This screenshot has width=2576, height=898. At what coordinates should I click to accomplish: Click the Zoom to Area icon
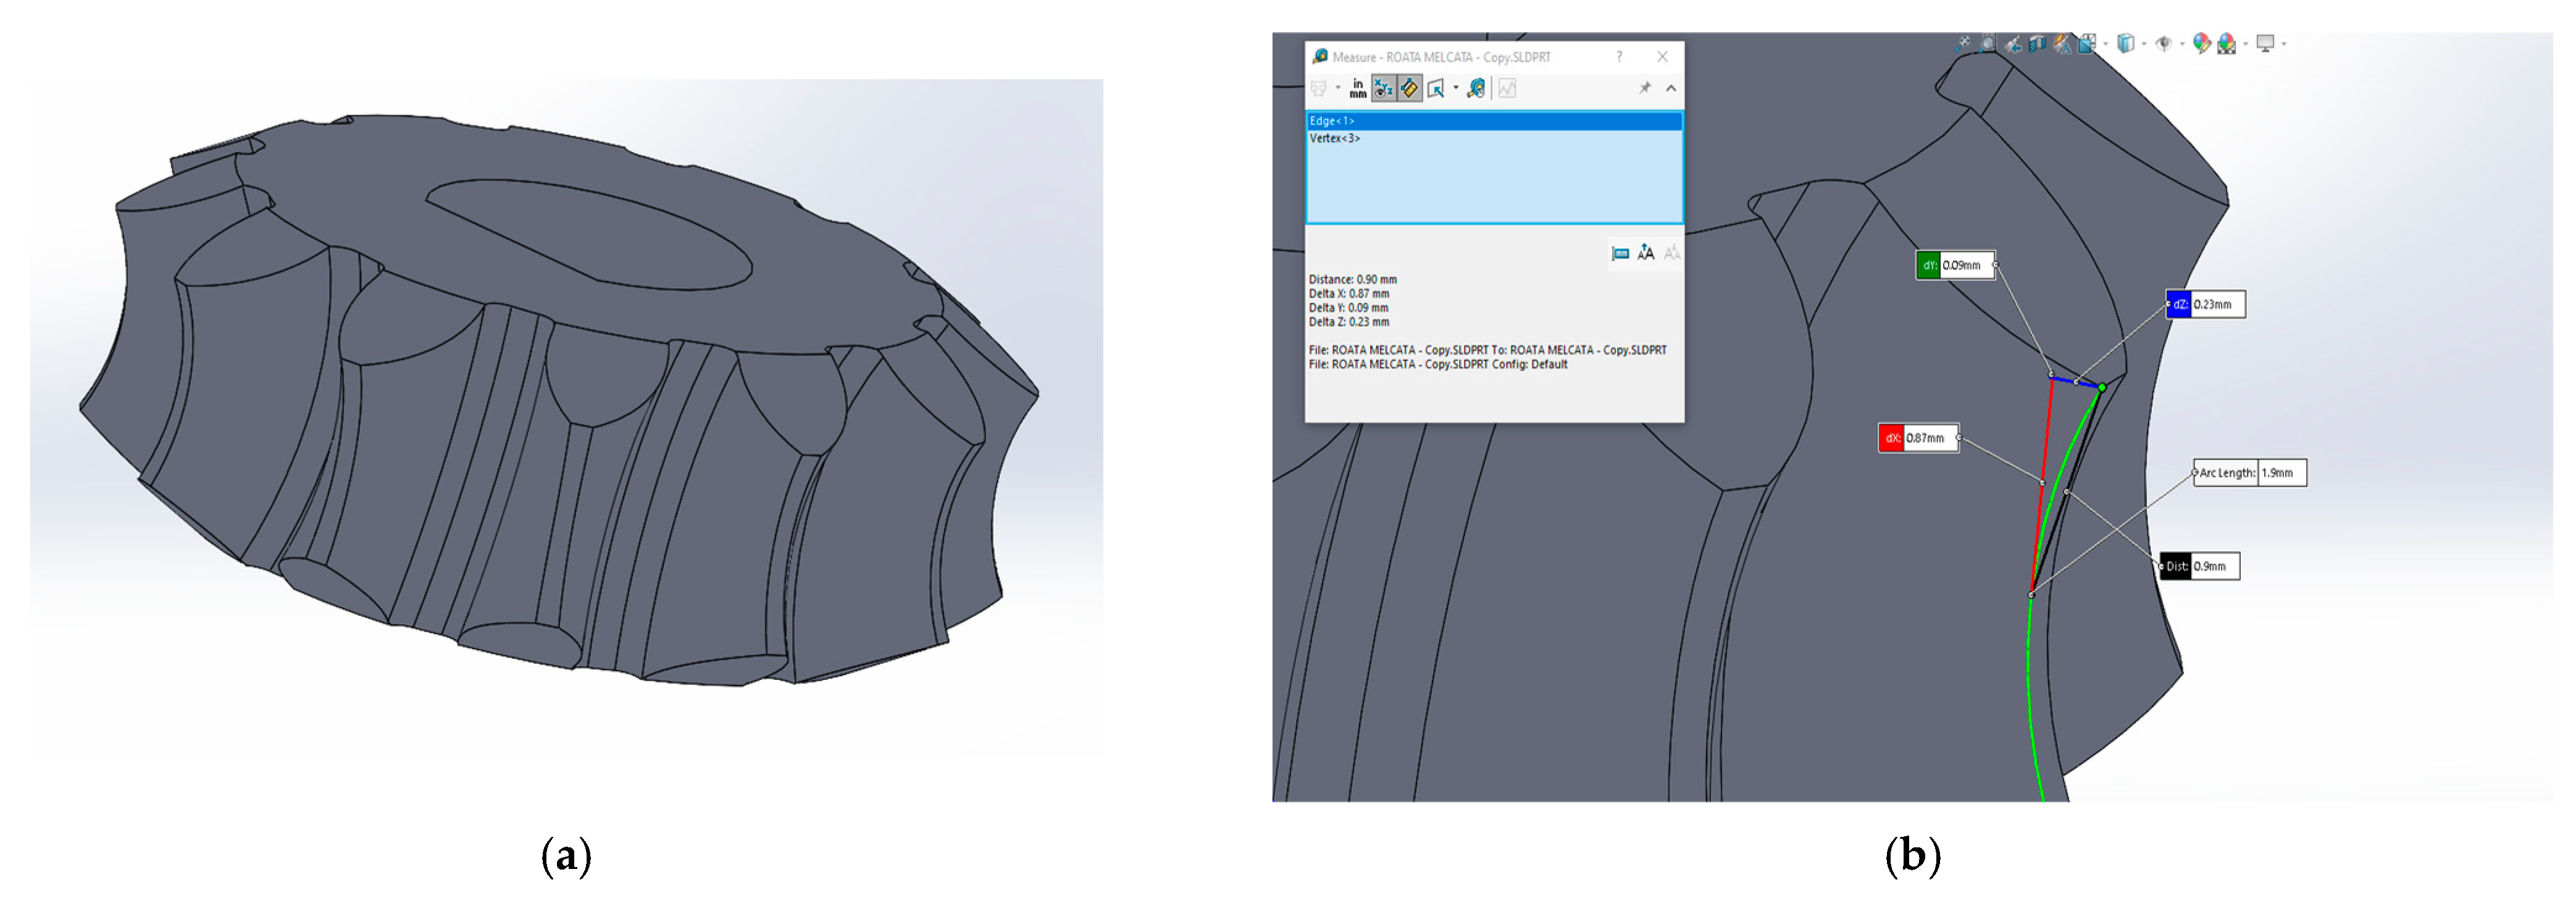click(x=1988, y=44)
